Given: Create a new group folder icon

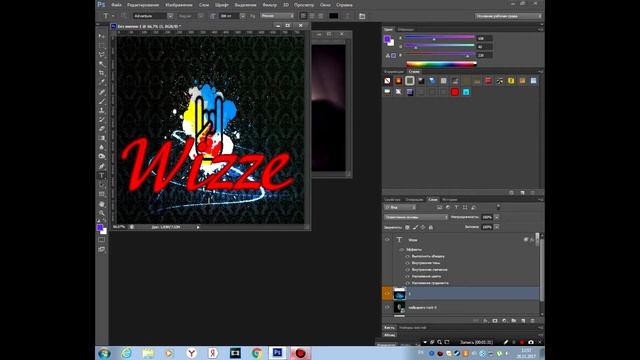Looking at the screenshot, I should (513, 321).
